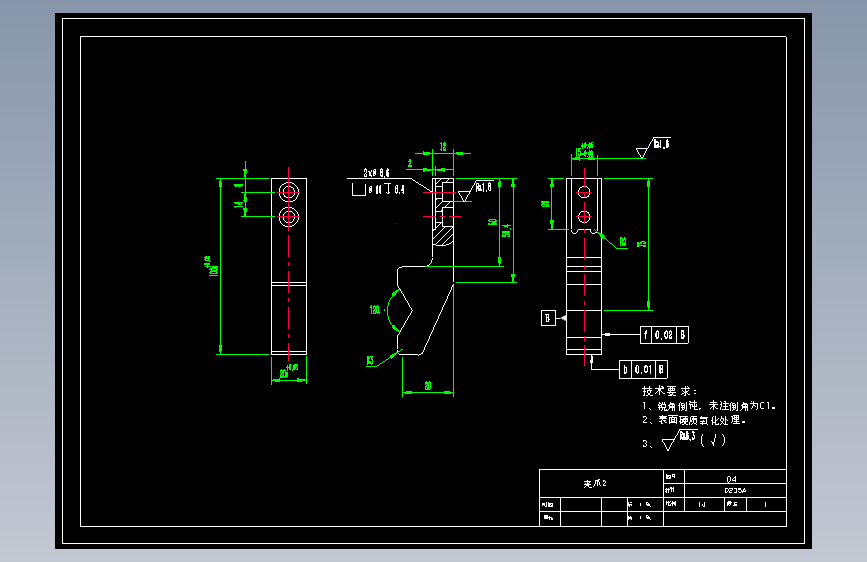The height and width of the screenshot is (562, 867).
Task: Click the counterbore symbol with depth callout
Action: [378, 190]
